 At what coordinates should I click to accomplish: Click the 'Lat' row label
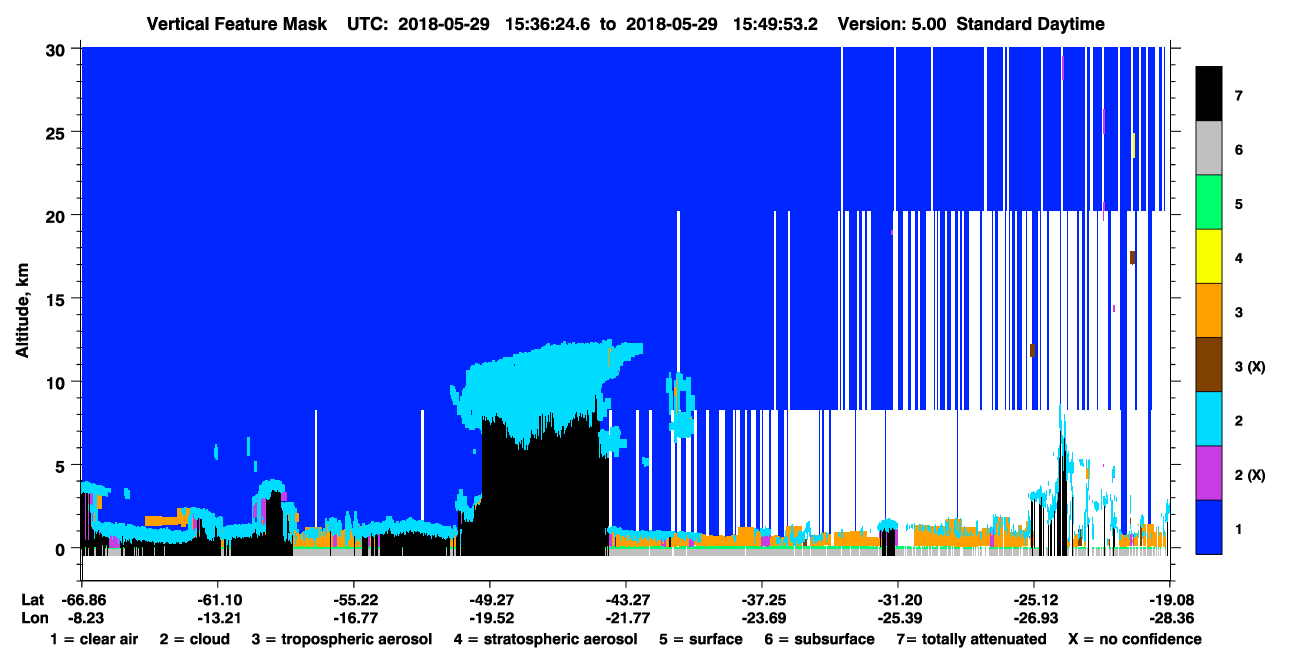(32, 599)
